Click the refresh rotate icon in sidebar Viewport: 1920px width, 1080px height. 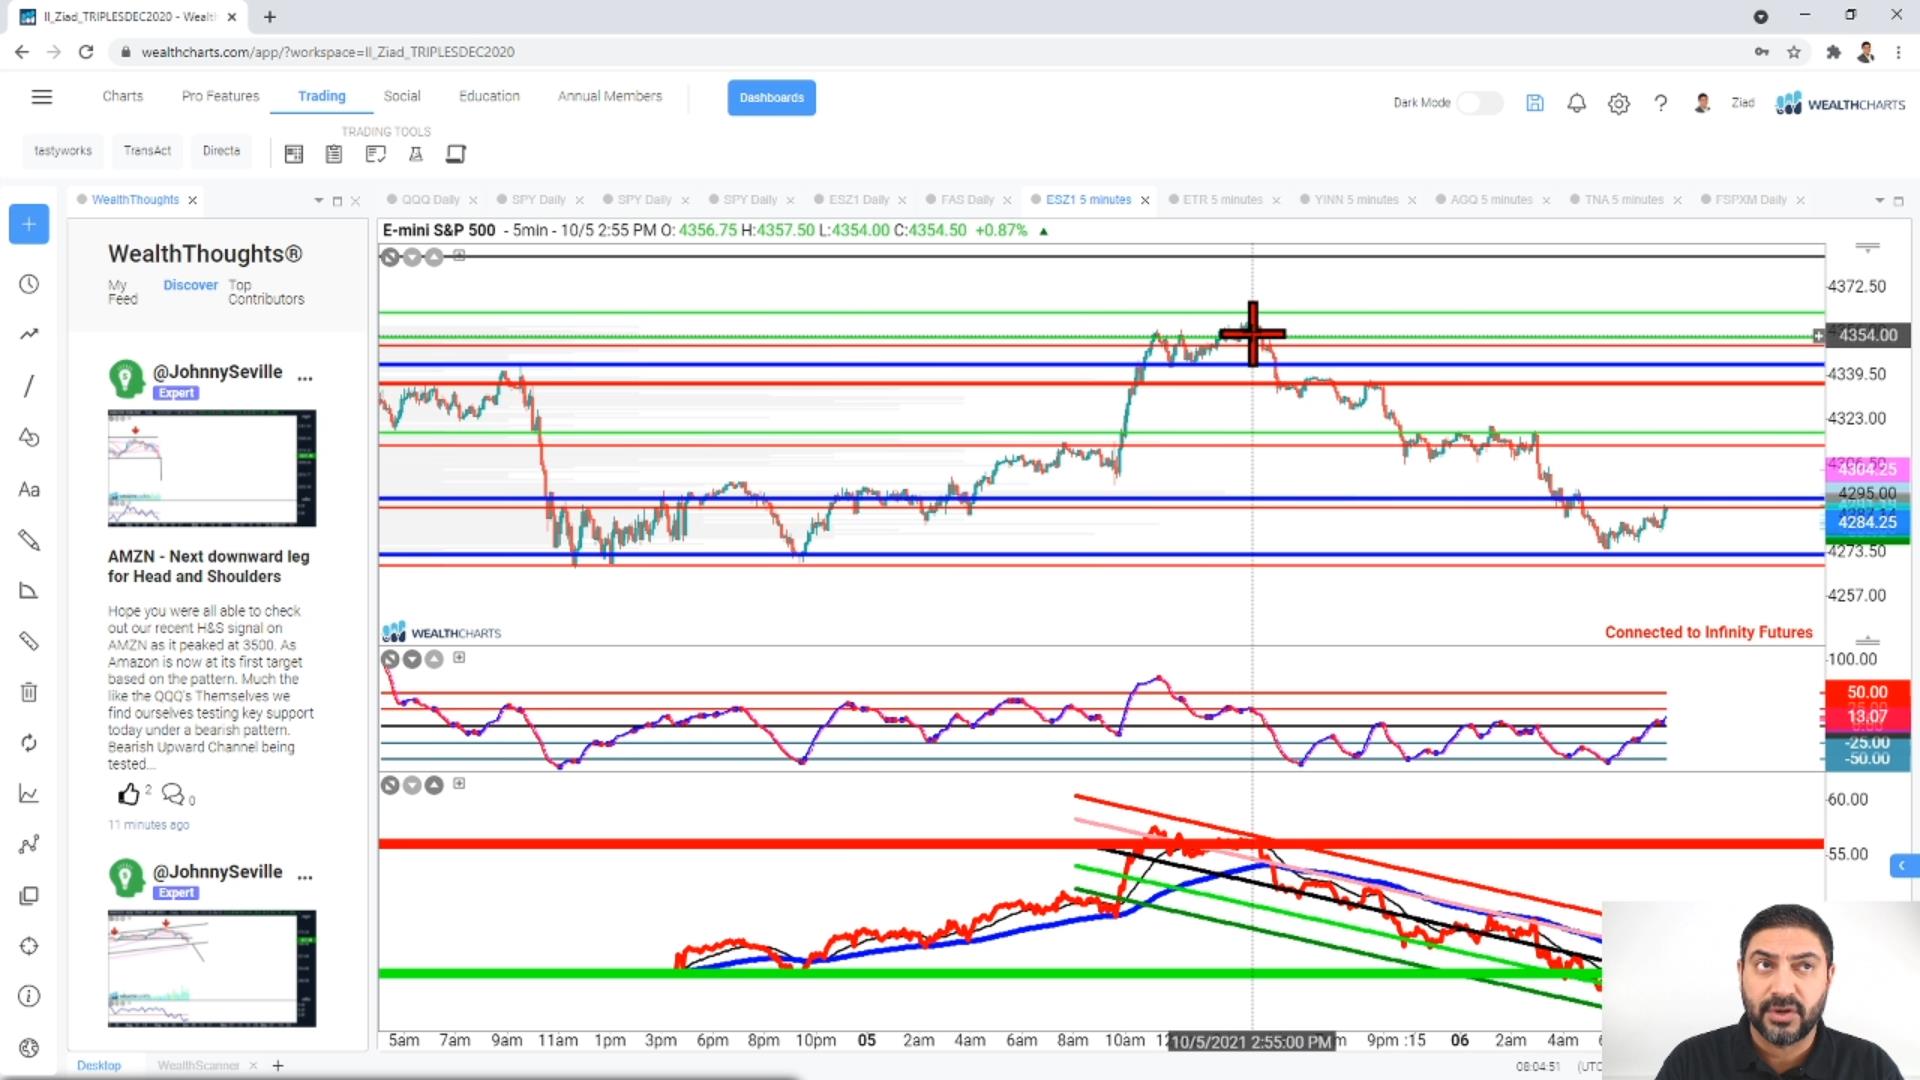(x=29, y=743)
